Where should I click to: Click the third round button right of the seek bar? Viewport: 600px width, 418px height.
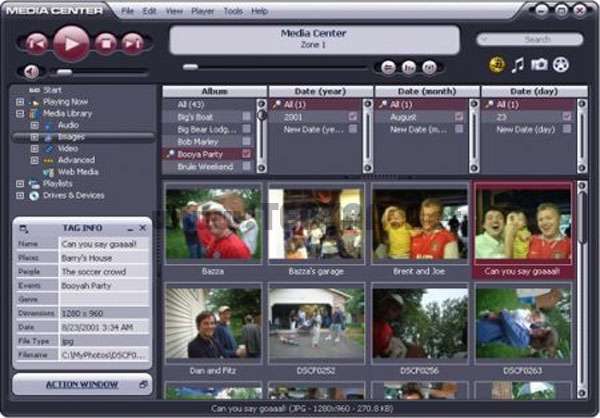429,68
